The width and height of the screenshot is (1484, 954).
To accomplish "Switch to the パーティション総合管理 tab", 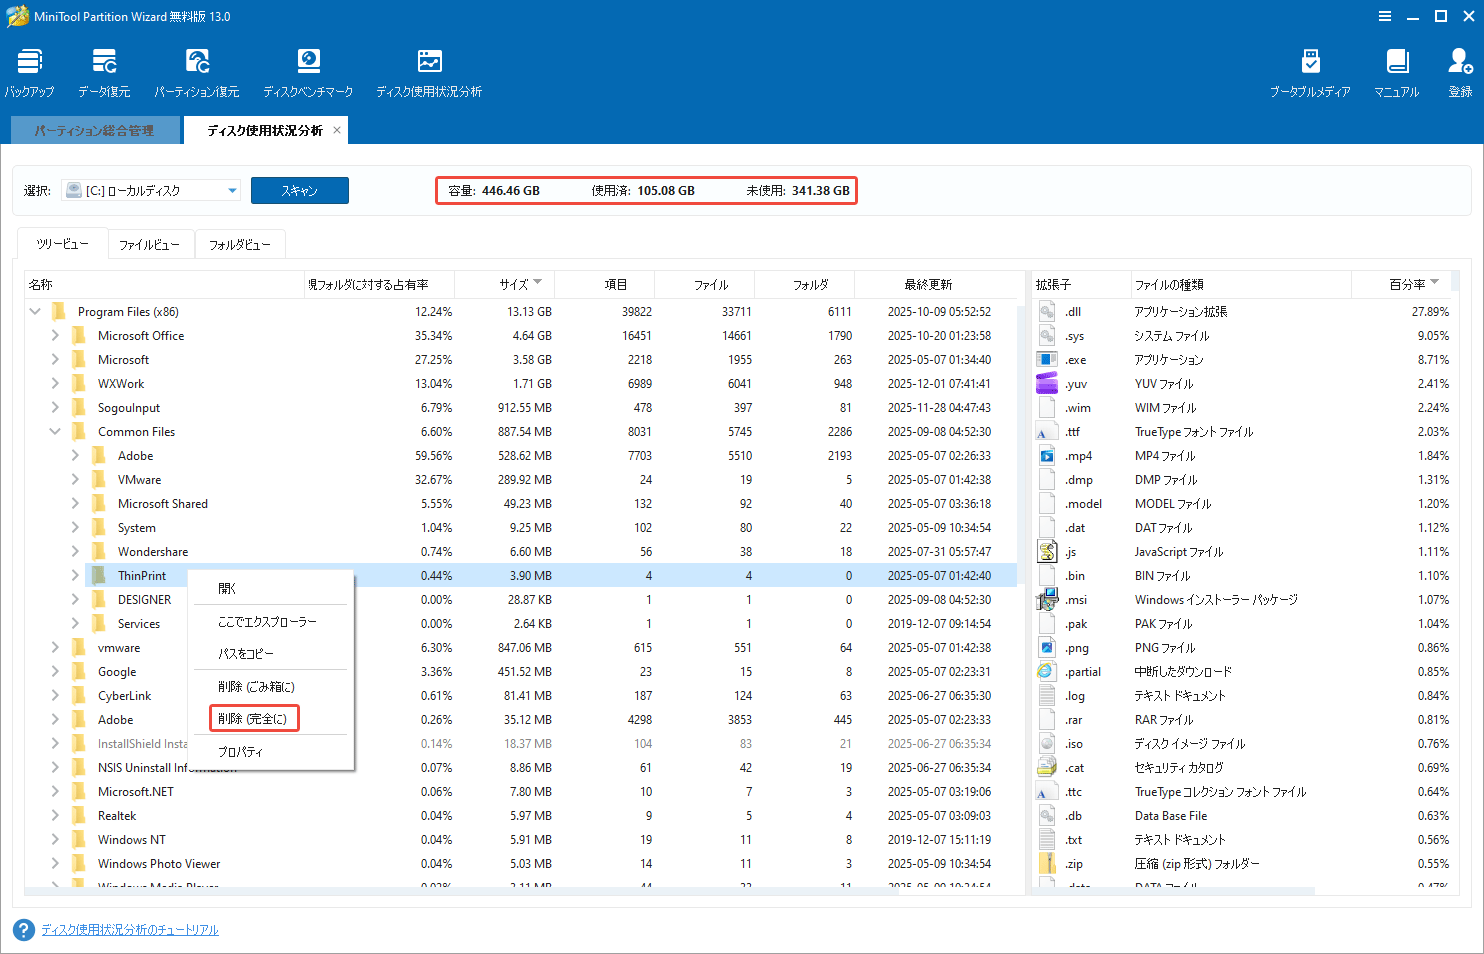I will 95,130.
